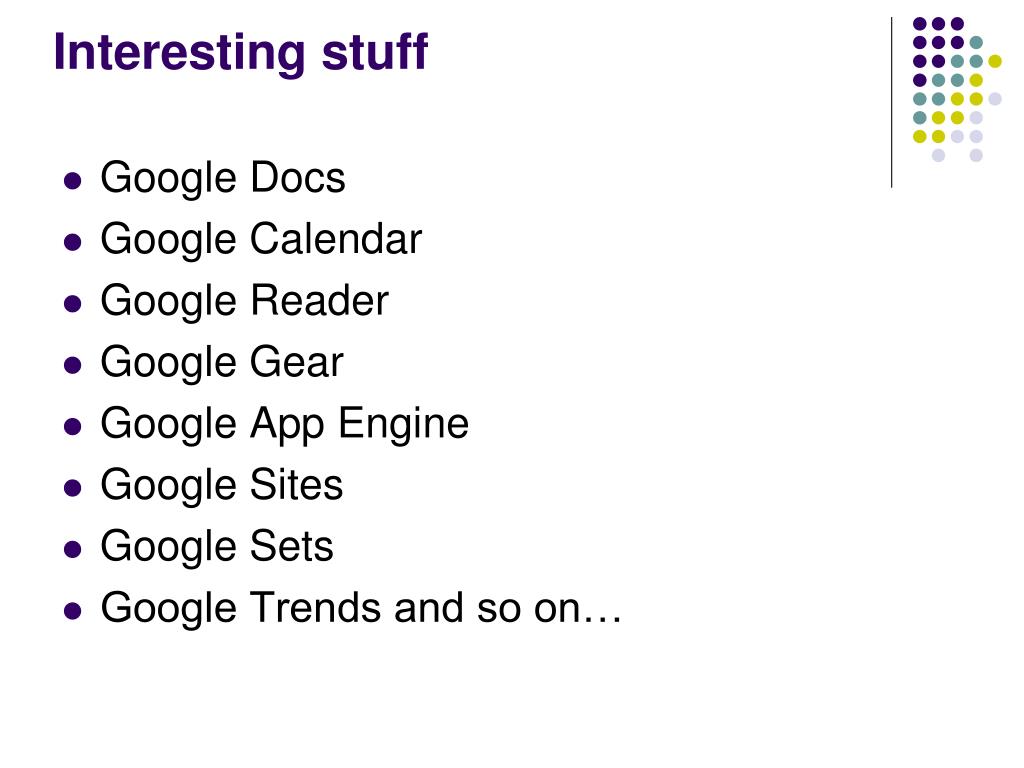This screenshot has height=768, width=1024.
Task: Select the Google Docs text line
Action: pos(223,178)
